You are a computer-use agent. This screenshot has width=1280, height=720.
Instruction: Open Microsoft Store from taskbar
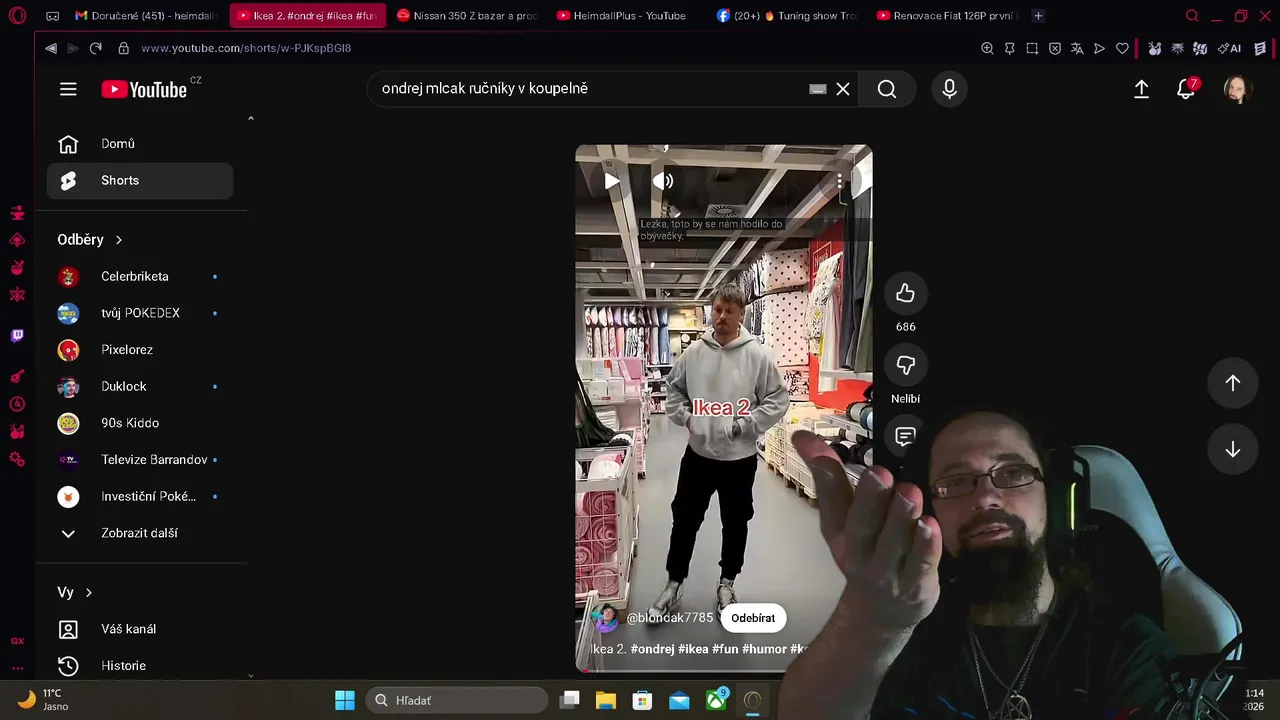click(x=642, y=700)
